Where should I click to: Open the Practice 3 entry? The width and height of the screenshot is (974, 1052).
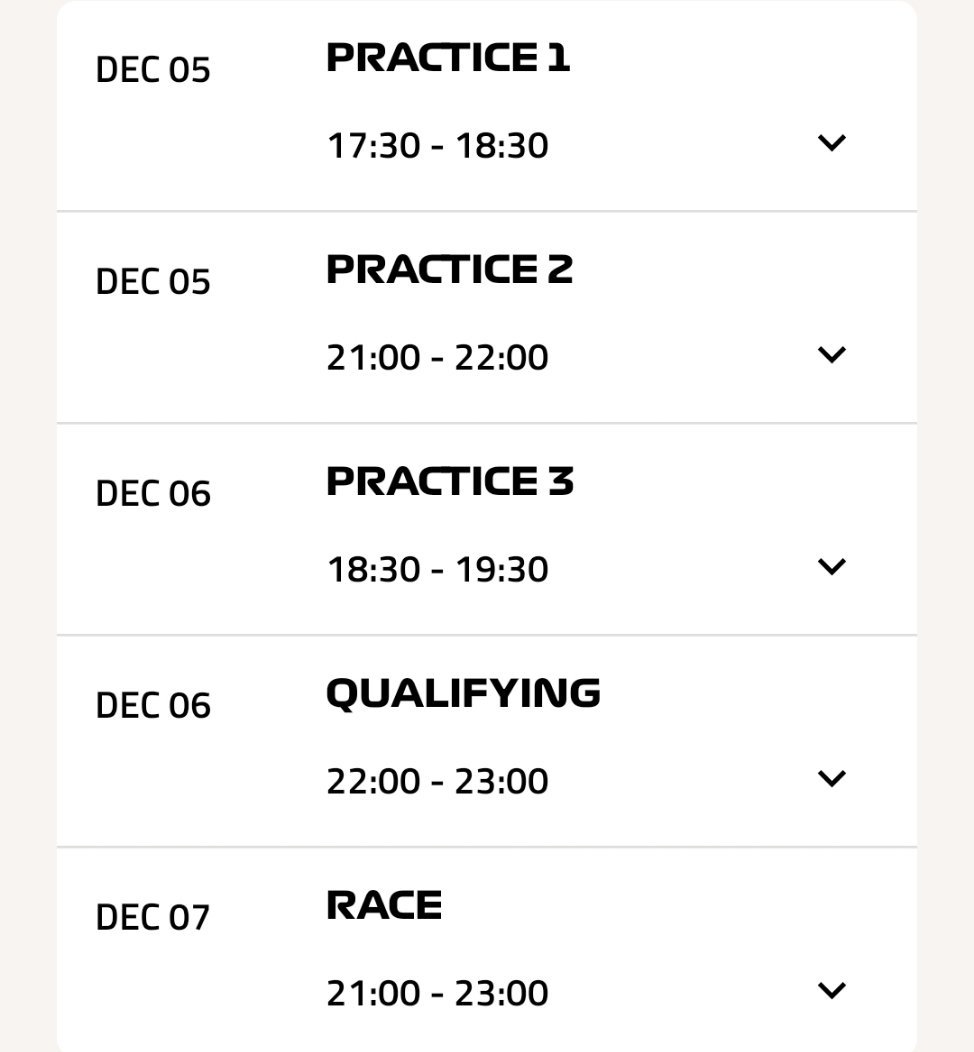pyautogui.click(x=449, y=482)
